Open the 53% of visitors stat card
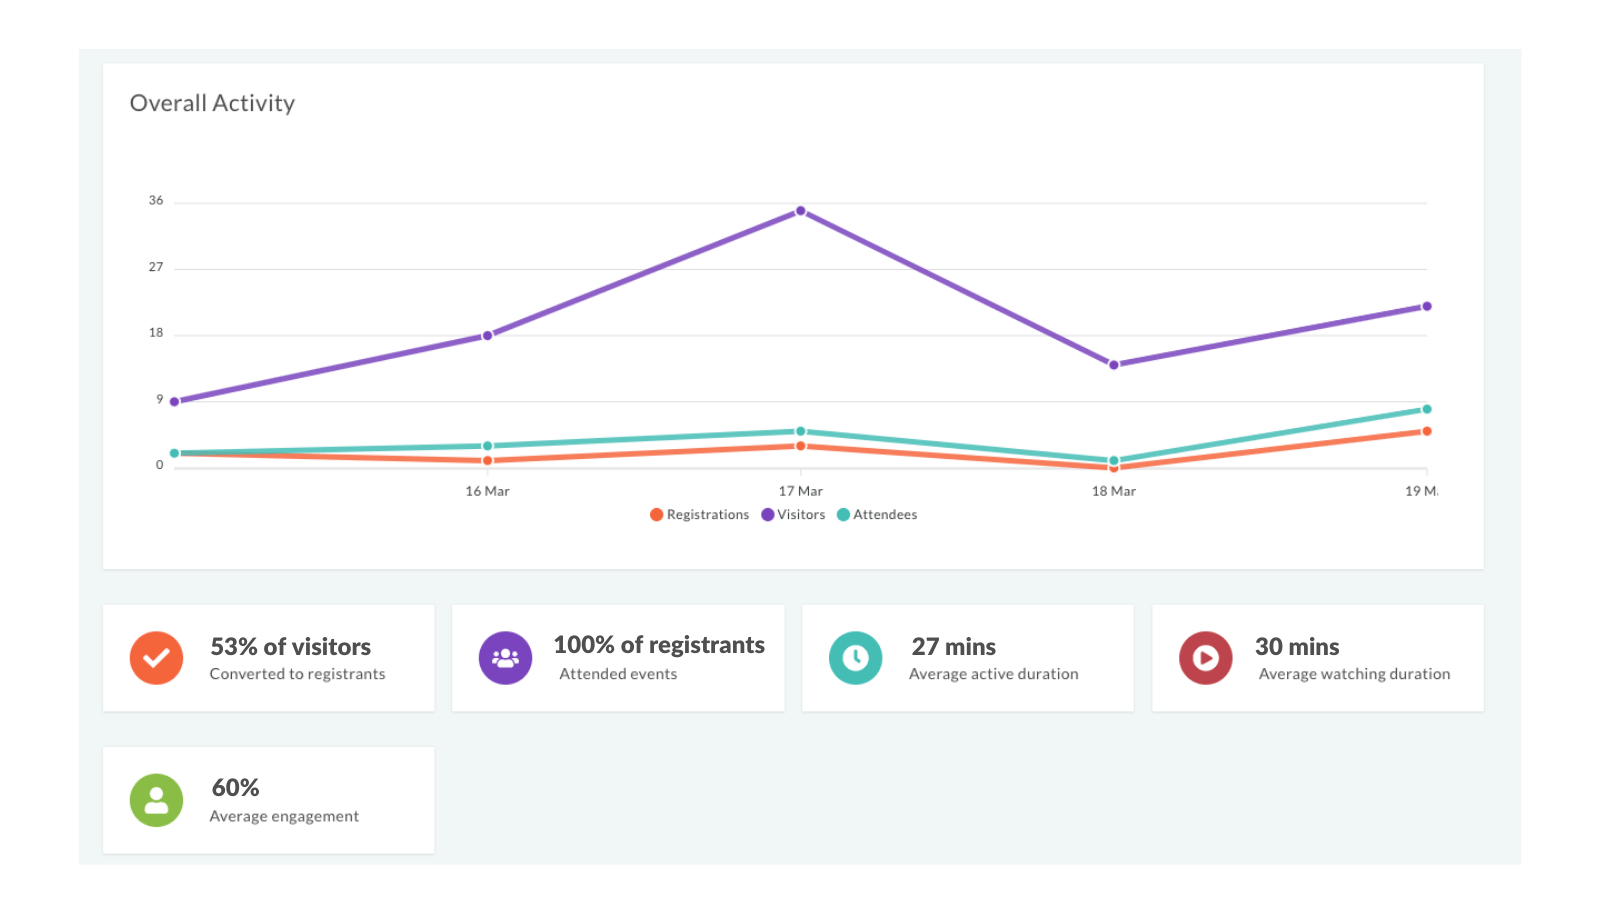1600x900 pixels. click(268, 657)
